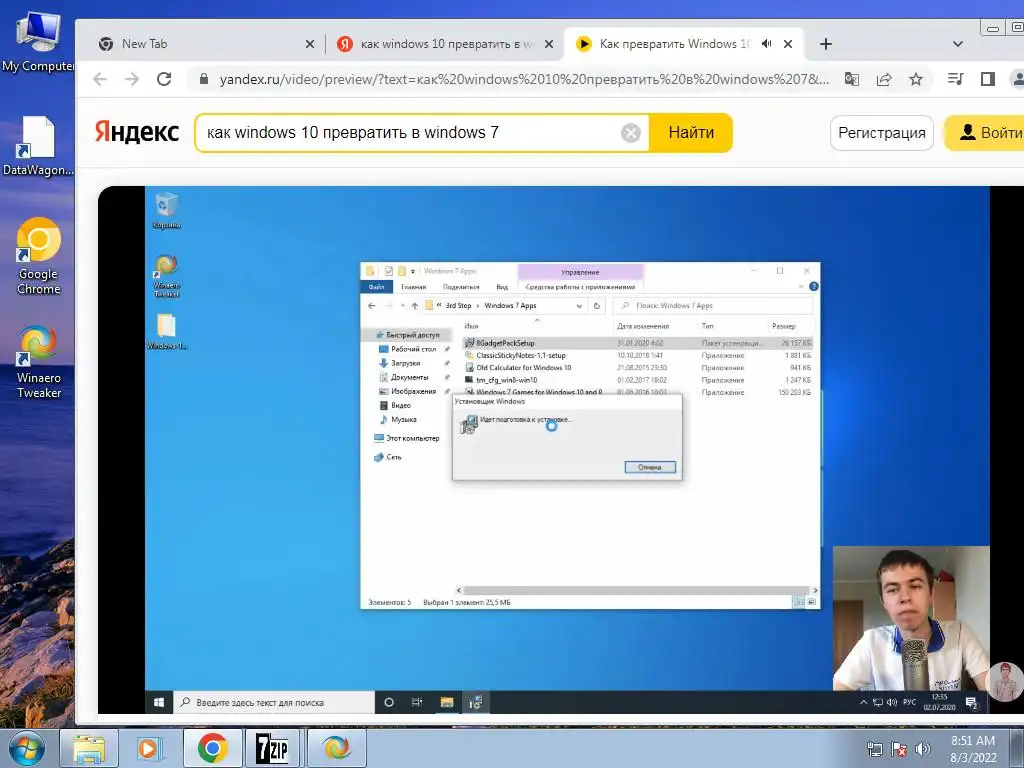Screen dimensions: 1024x768
Task: Minimize the Chrome window
Action: (x=993, y=28)
